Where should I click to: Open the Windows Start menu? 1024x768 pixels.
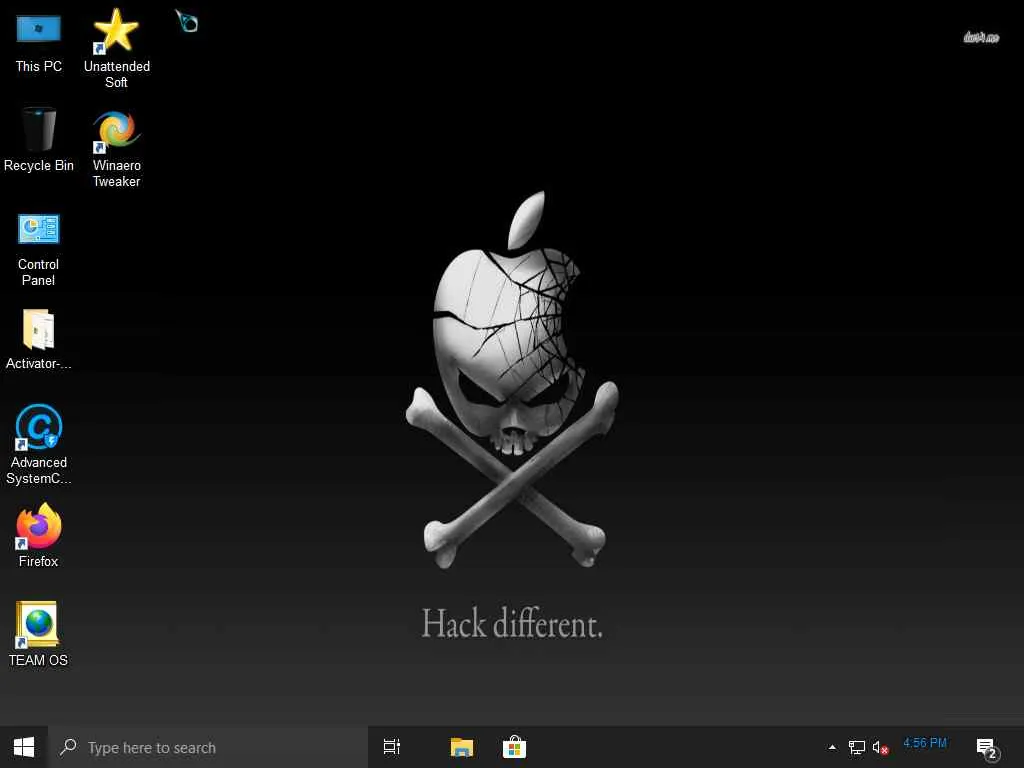24,747
